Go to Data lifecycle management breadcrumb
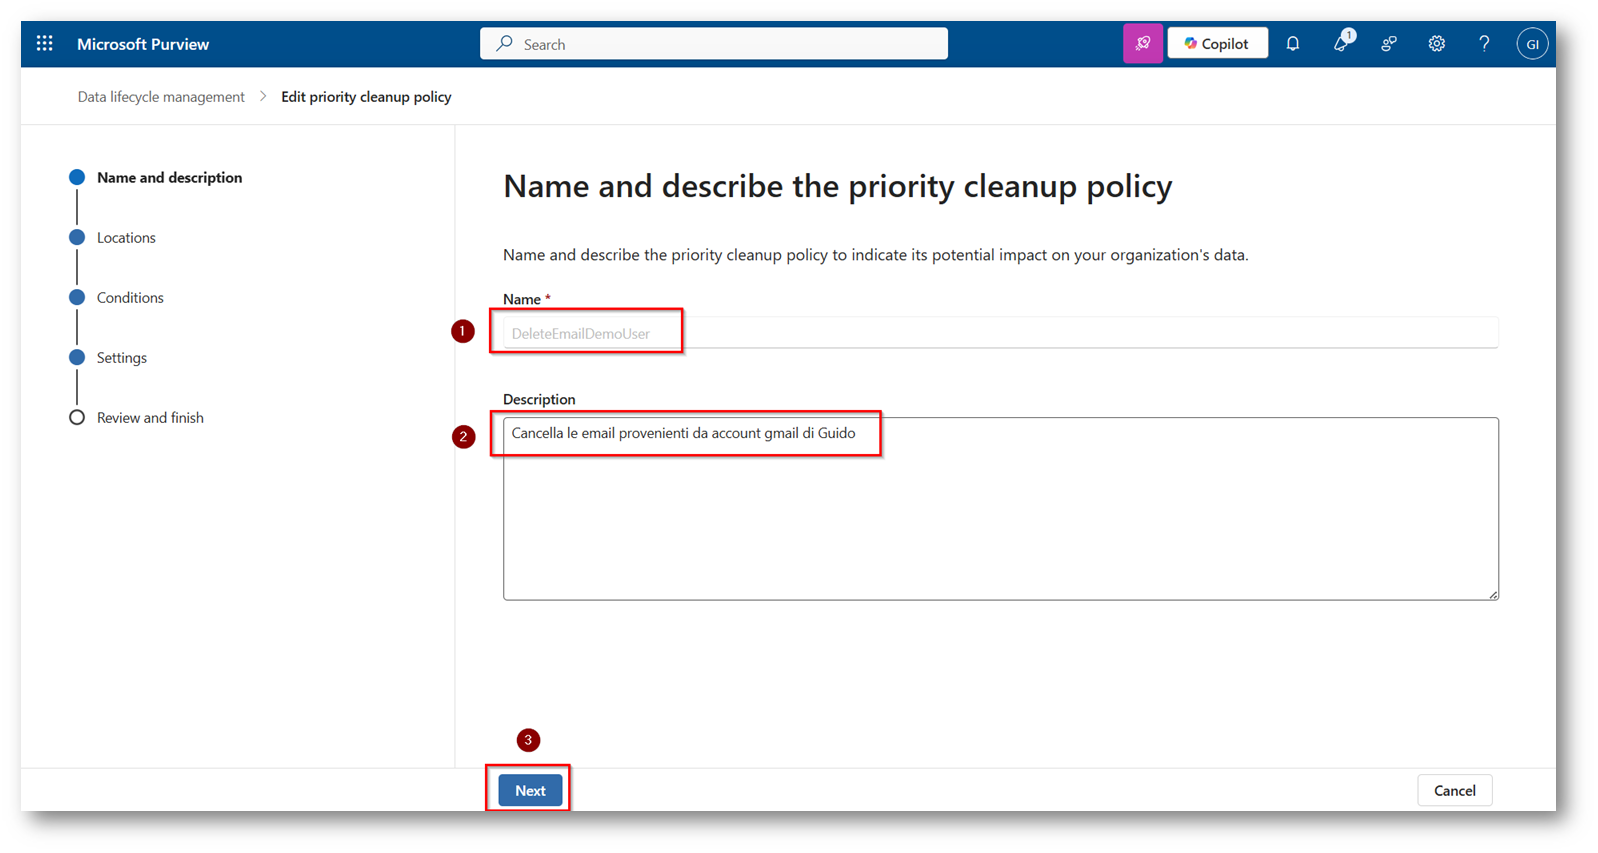The image size is (1598, 853). click(161, 97)
